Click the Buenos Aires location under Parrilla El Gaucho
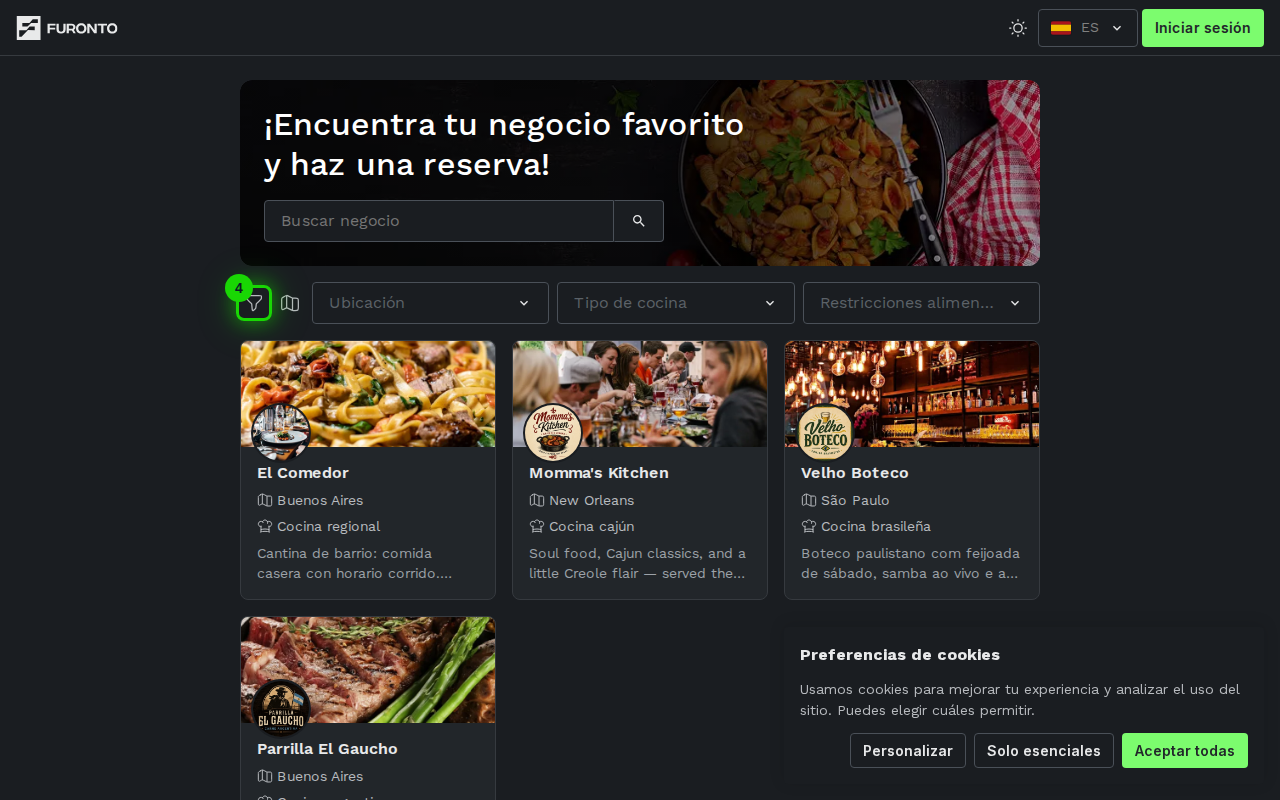Screen dimensions: 1280x800 (320, 776)
